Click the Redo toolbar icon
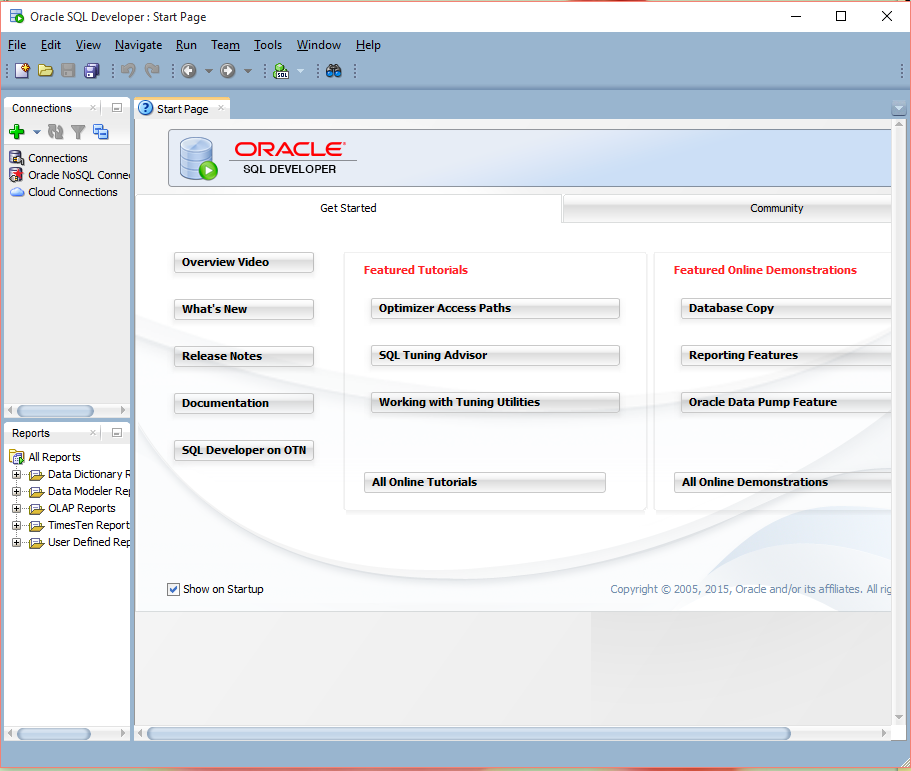Viewport: 911px width, 771px height. click(x=152, y=71)
